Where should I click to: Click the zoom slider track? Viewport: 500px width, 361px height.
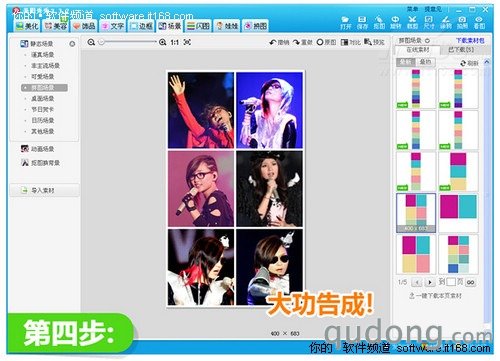click(x=128, y=42)
